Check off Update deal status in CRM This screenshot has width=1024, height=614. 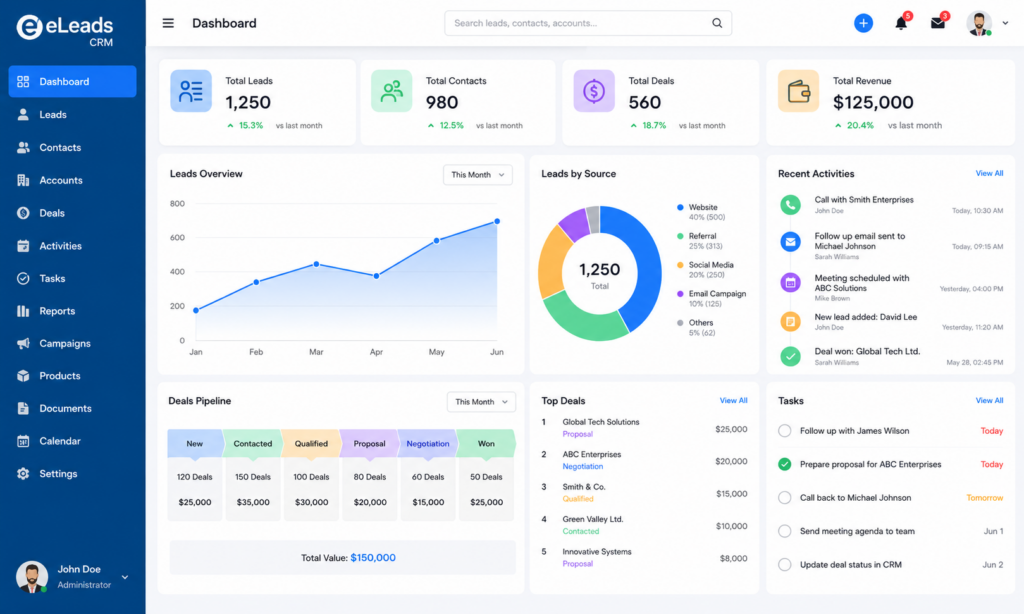(784, 564)
